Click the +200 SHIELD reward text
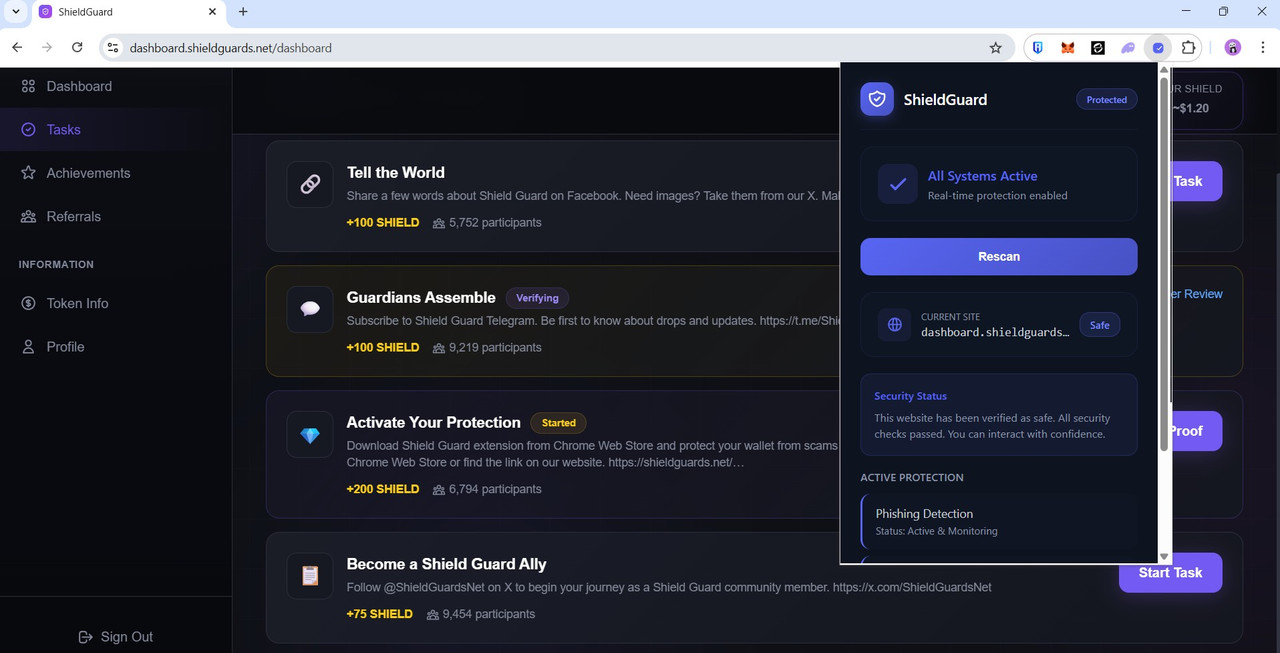Viewport: 1280px width, 653px height. [383, 489]
